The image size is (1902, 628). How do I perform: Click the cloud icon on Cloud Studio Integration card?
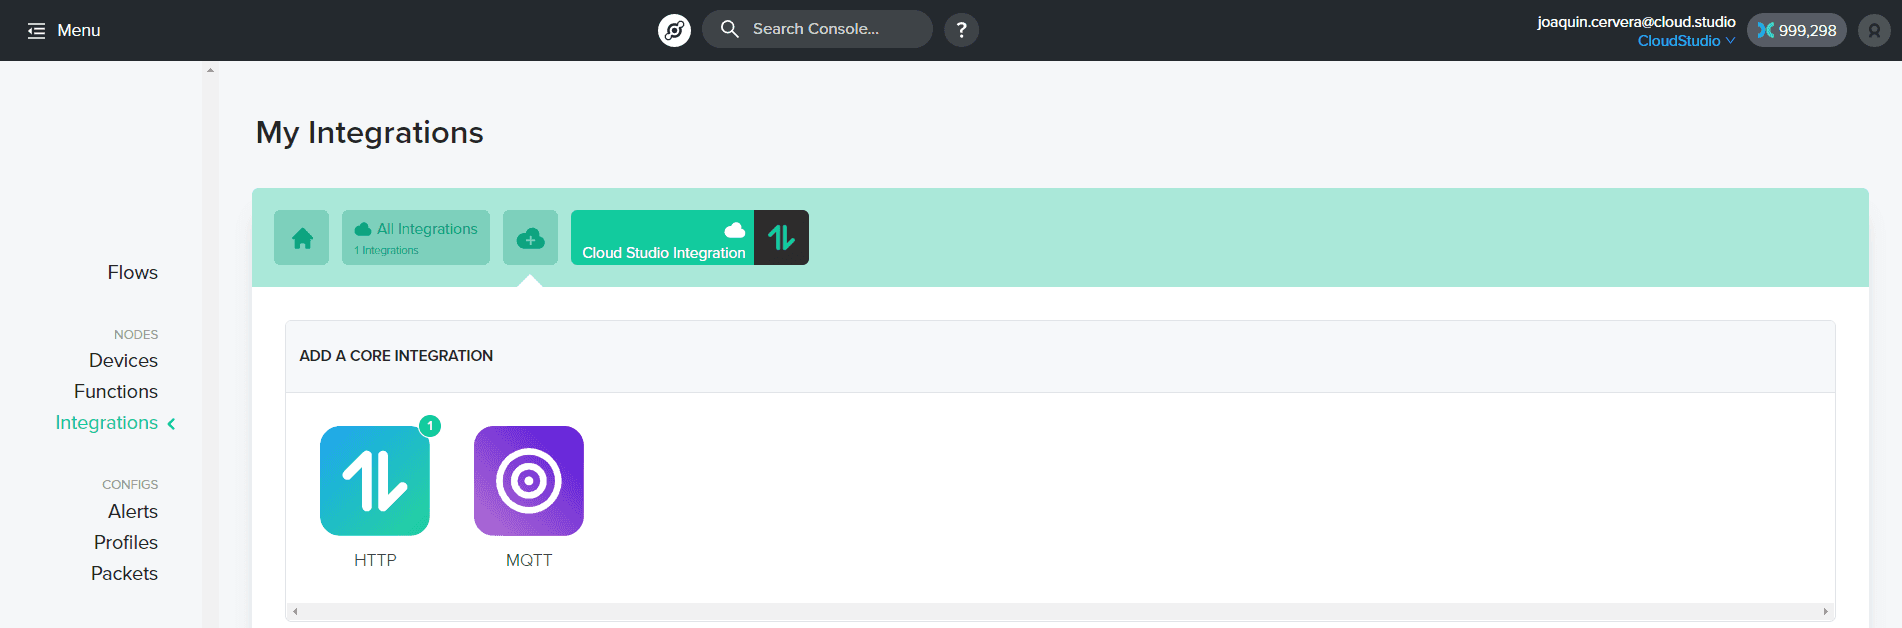pos(735,229)
